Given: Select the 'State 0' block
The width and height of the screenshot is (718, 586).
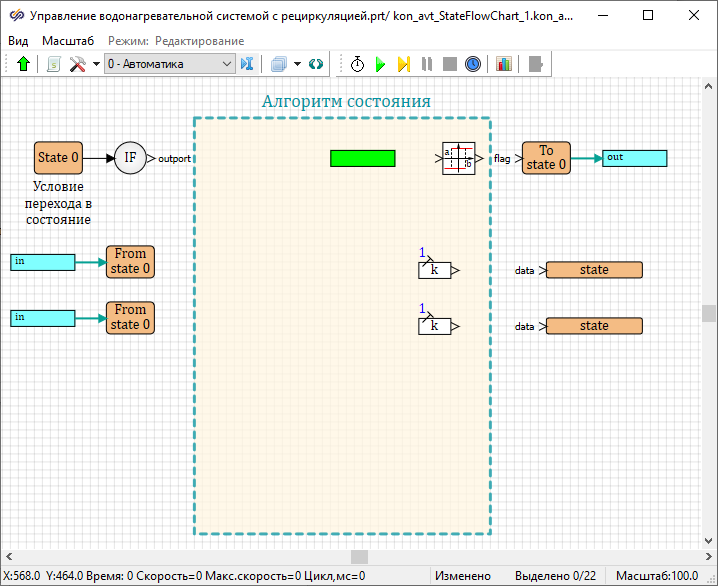Looking at the screenshot, I should click(58, 158).
